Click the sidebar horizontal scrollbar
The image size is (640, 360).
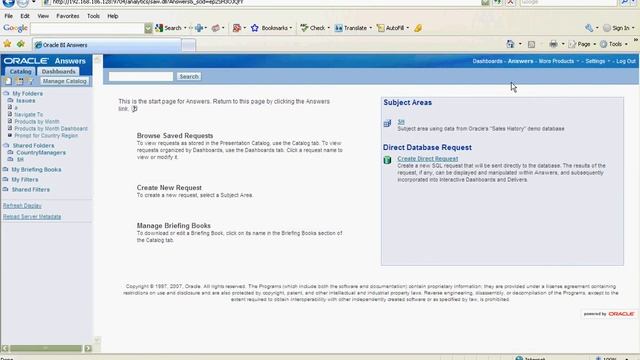(x=46, y=348)
